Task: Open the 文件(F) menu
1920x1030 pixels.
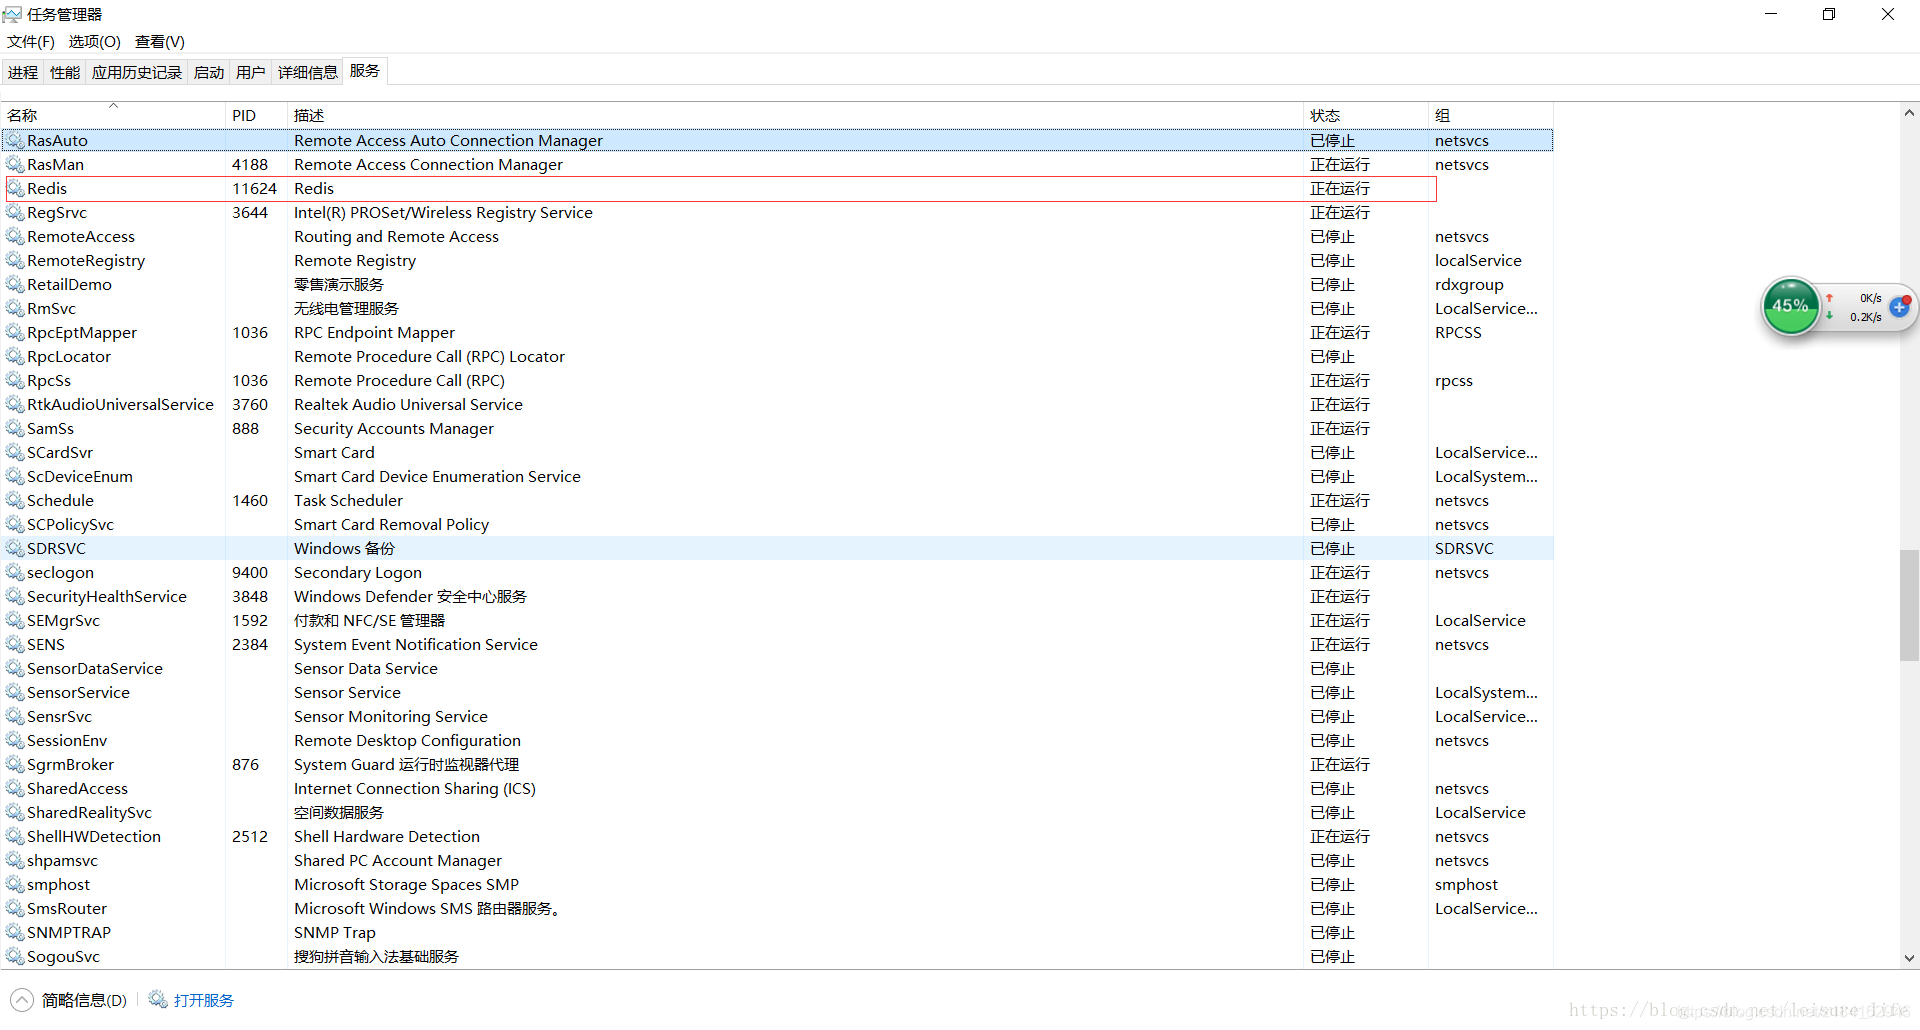Action: click(31, 42)
